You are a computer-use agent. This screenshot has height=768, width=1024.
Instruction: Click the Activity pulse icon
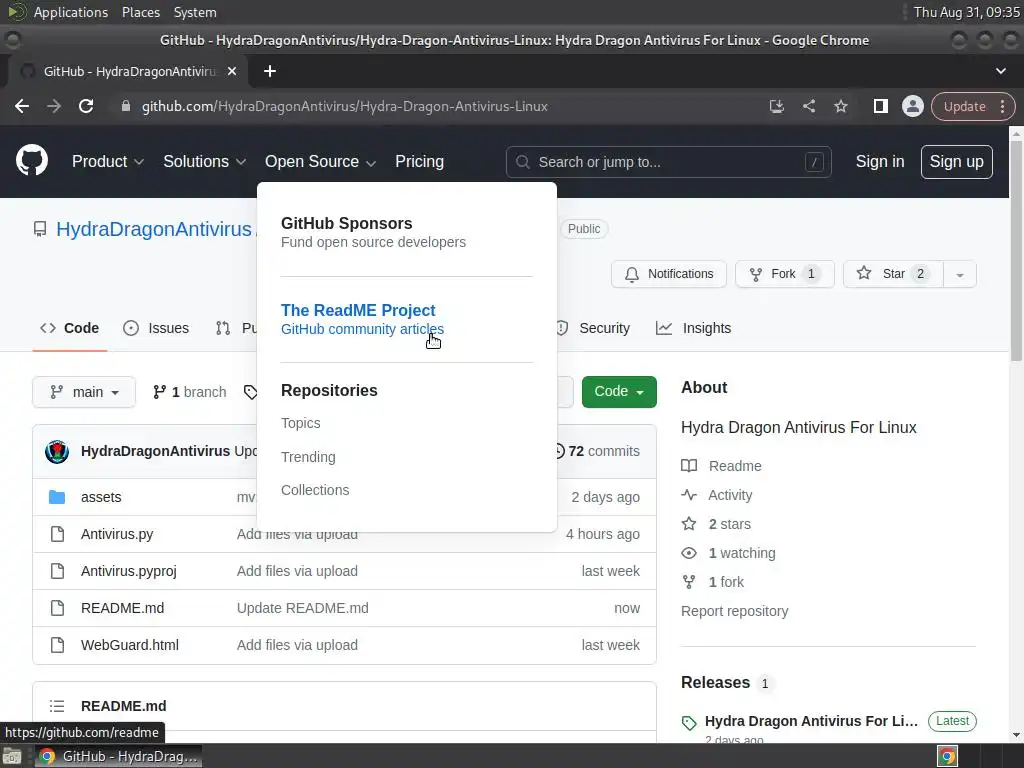(689, 495)
